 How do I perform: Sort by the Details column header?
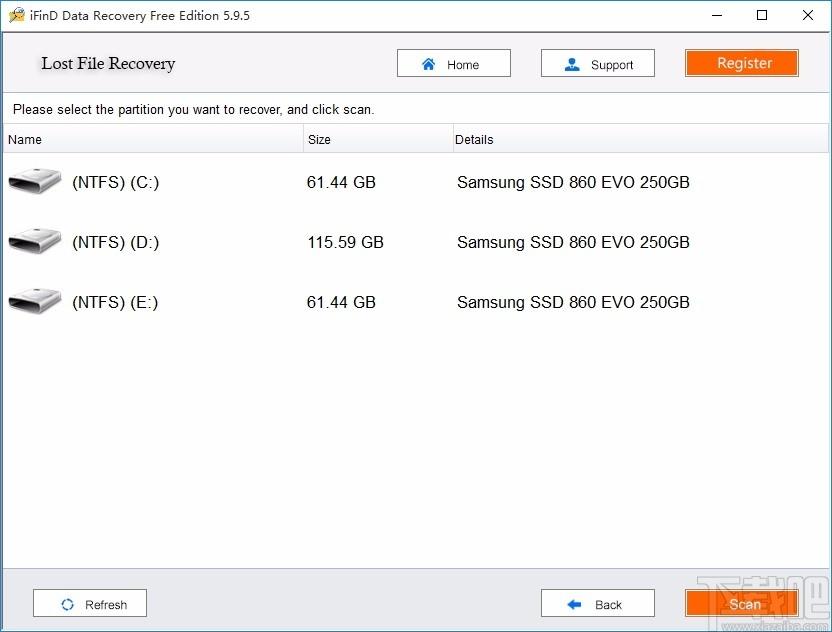click(x=640, y=139)
